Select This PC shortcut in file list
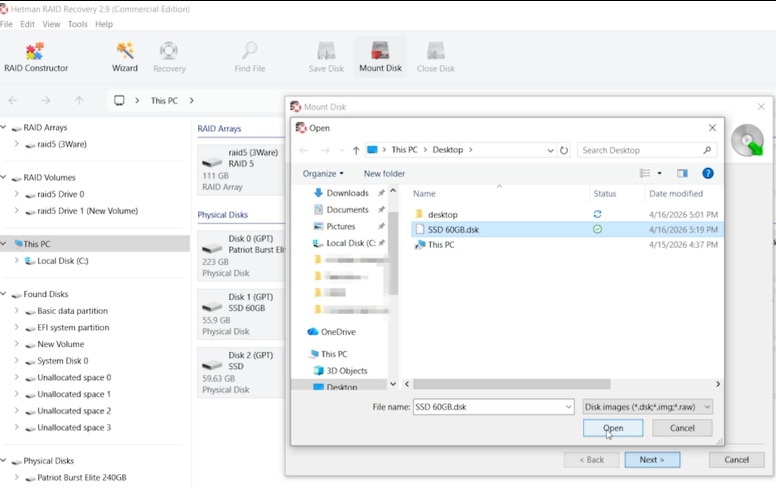The height and width of the screenshot is (488, 776). tap(441, 244)
